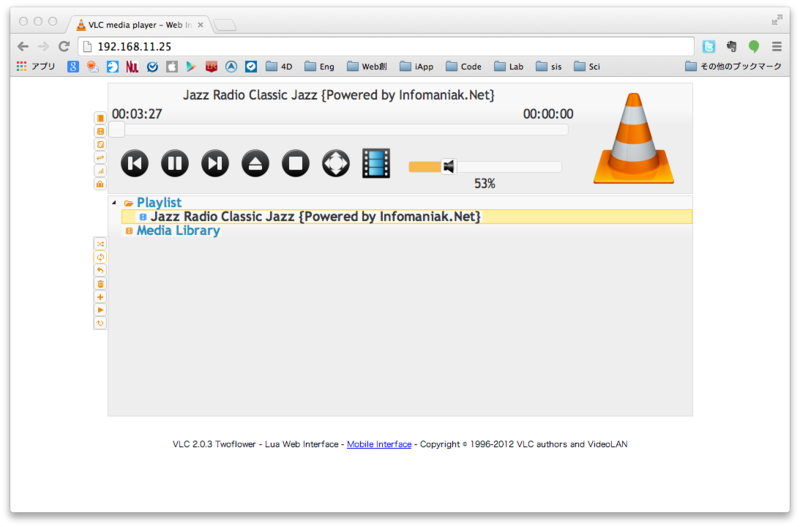
Task: Click the stream title above seek bar
Action: tap(339, 95)
